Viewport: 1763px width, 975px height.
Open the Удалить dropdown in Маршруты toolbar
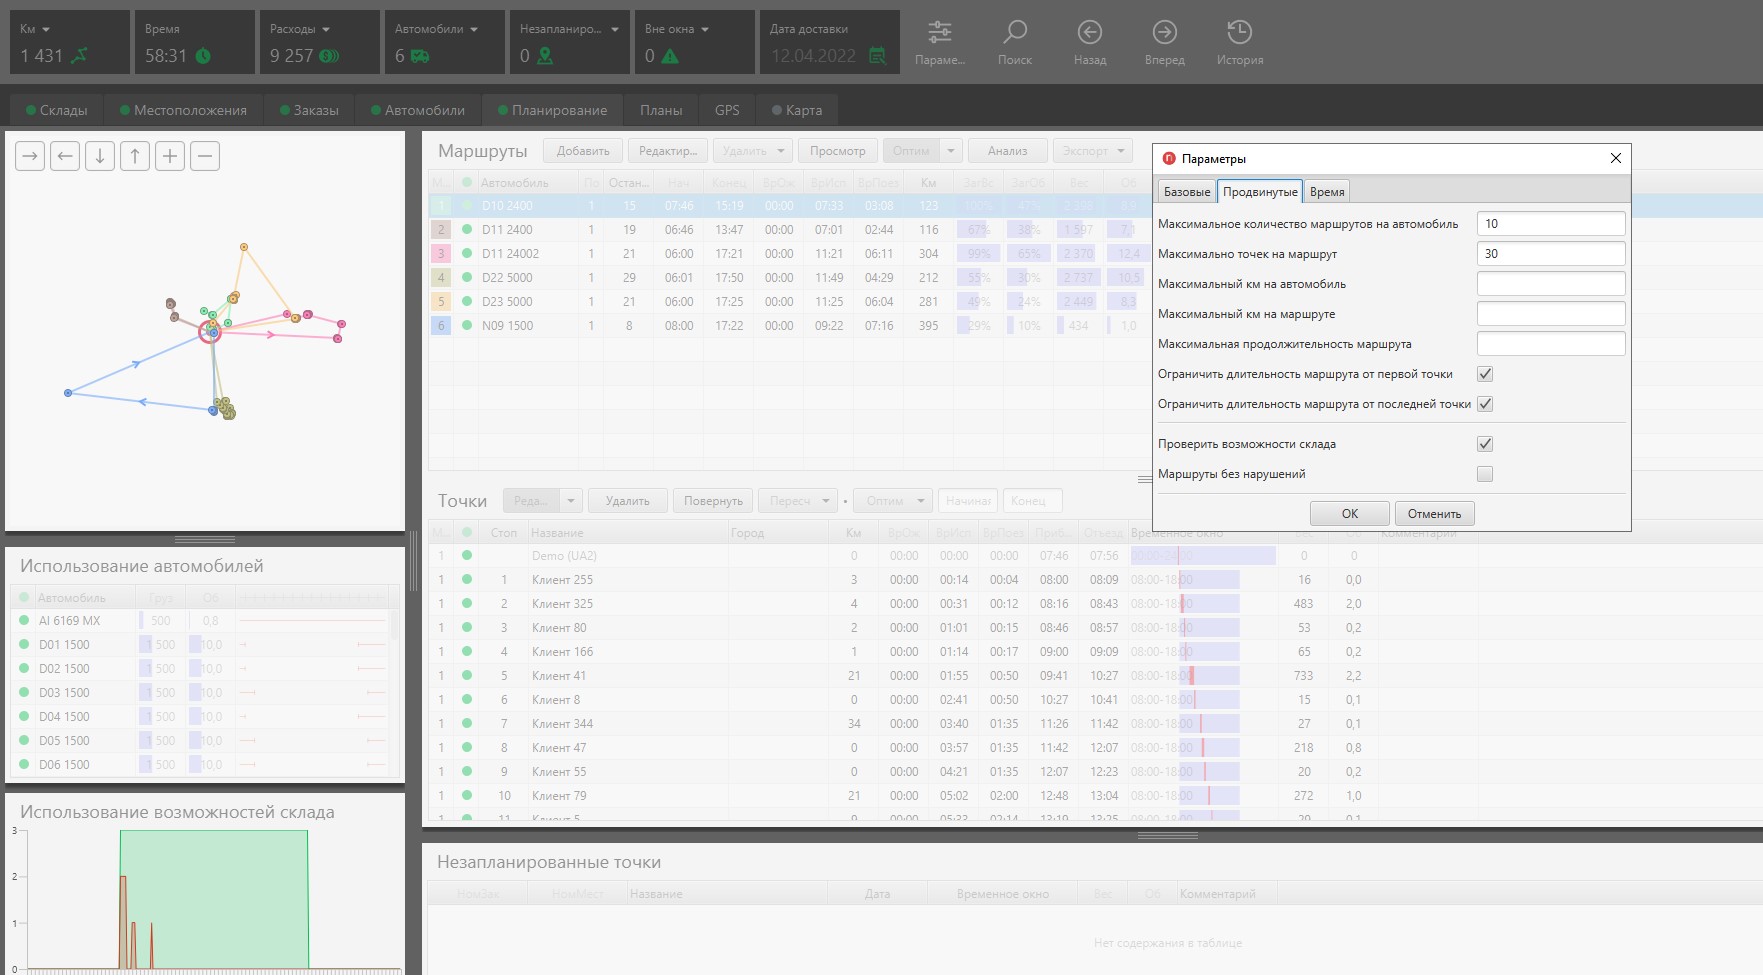click(781, 151)
